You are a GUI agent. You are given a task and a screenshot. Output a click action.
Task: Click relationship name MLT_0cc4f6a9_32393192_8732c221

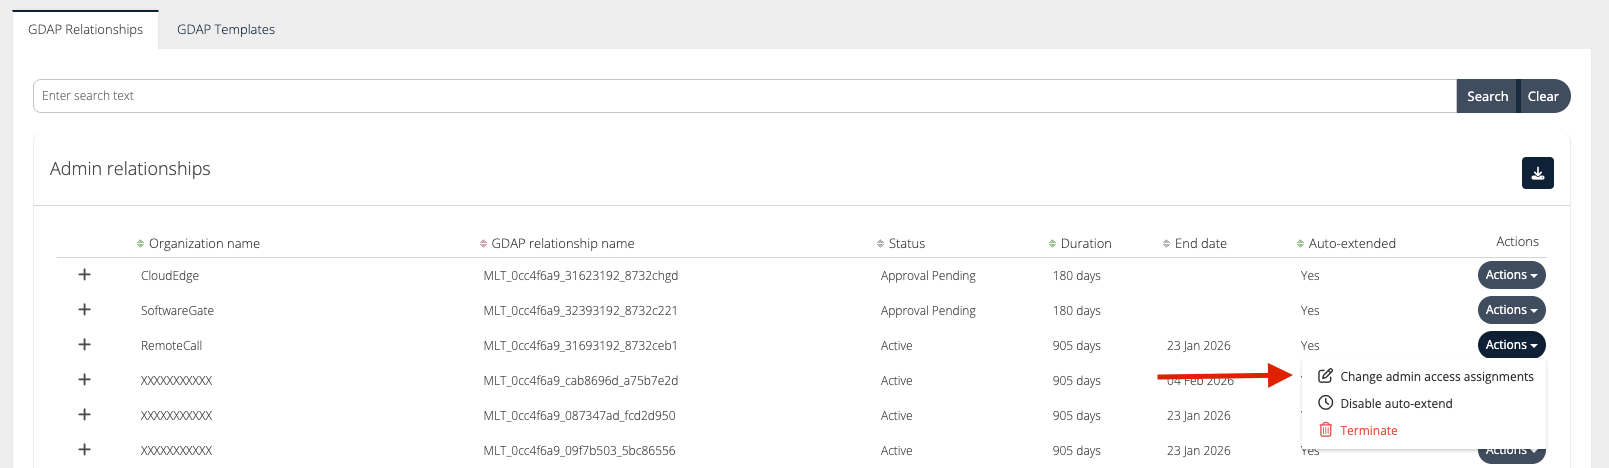581,311
